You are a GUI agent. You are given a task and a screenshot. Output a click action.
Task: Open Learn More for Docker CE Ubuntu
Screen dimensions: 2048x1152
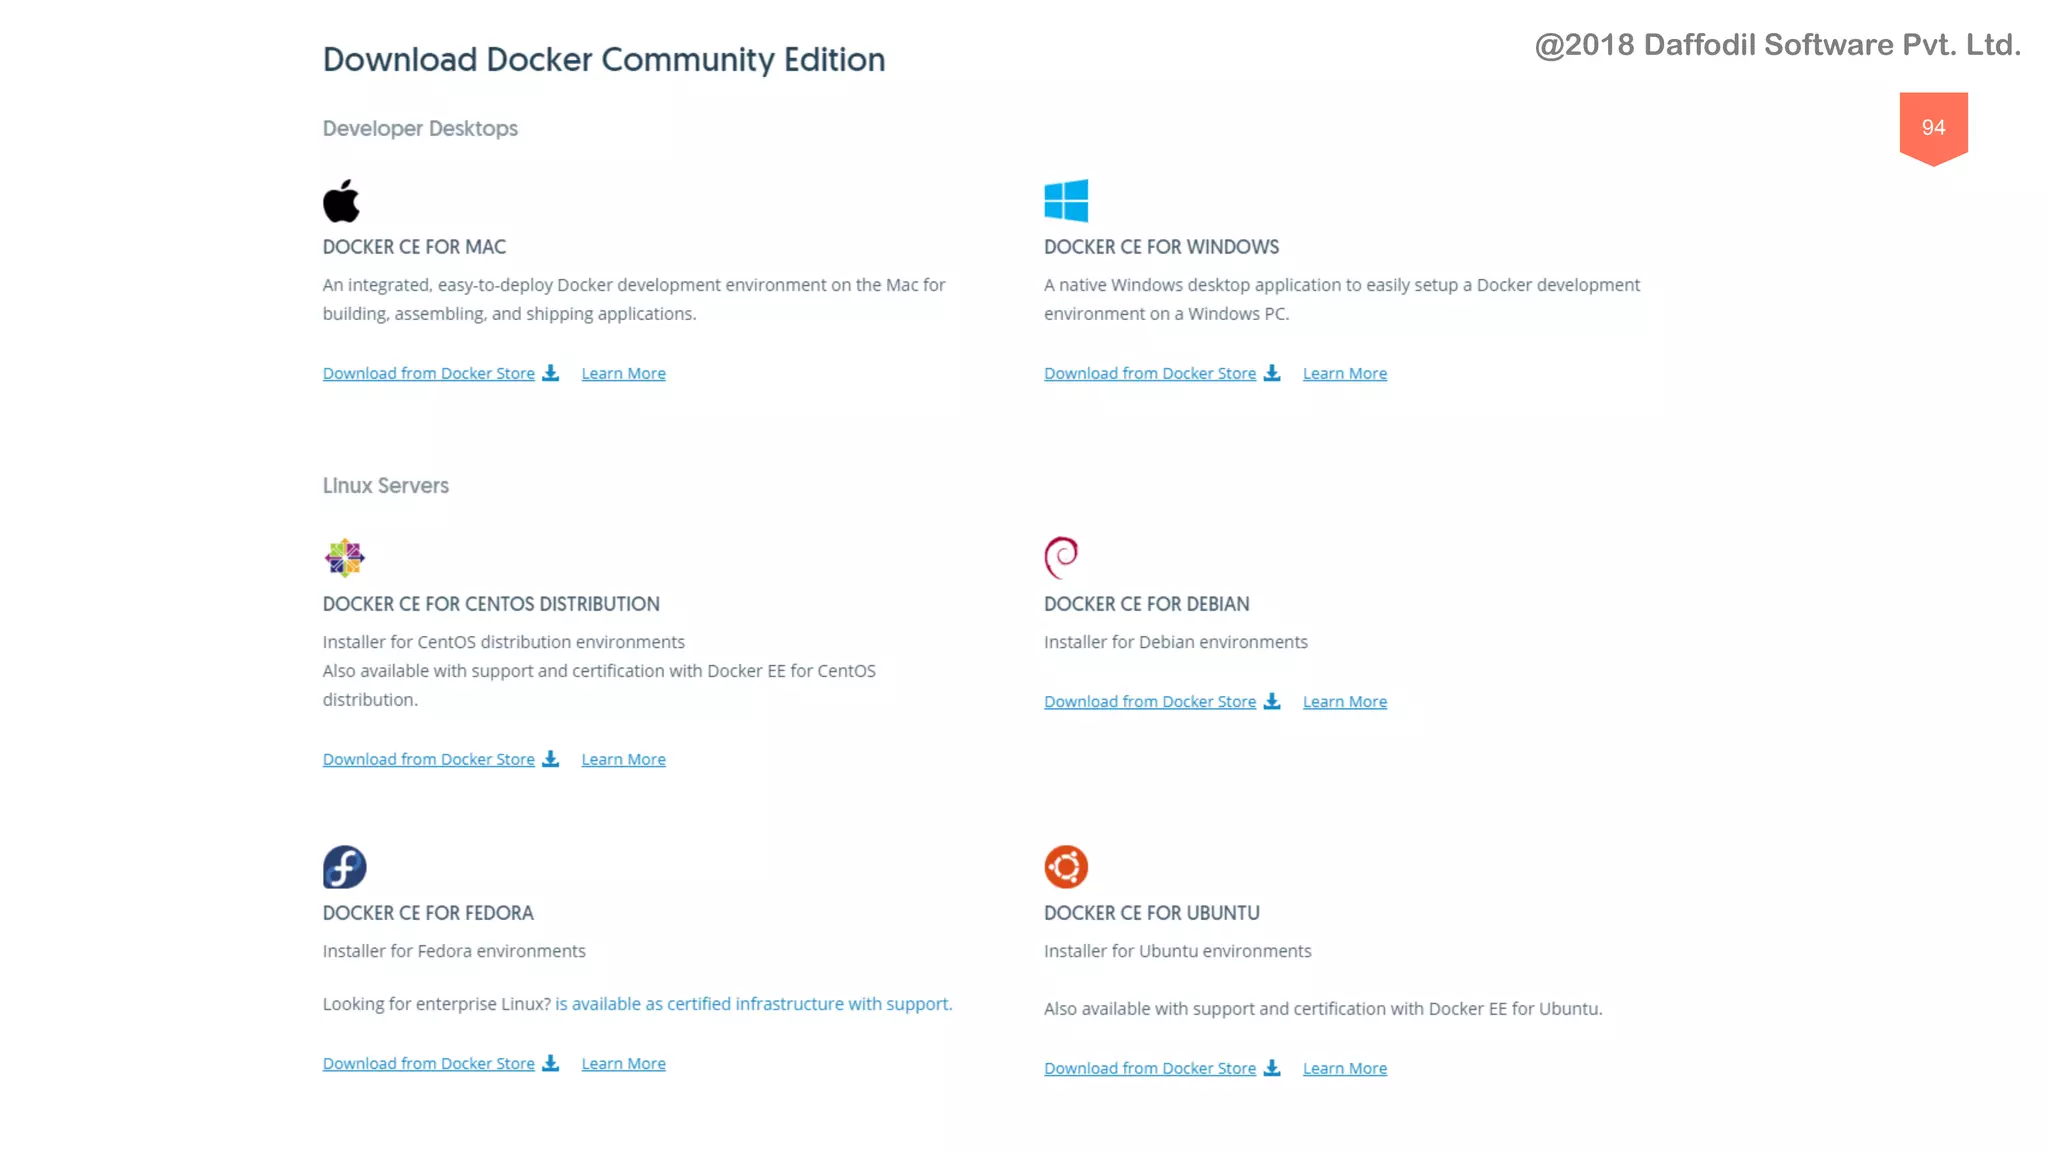pyautogui.click(x=1344, y=1068)
